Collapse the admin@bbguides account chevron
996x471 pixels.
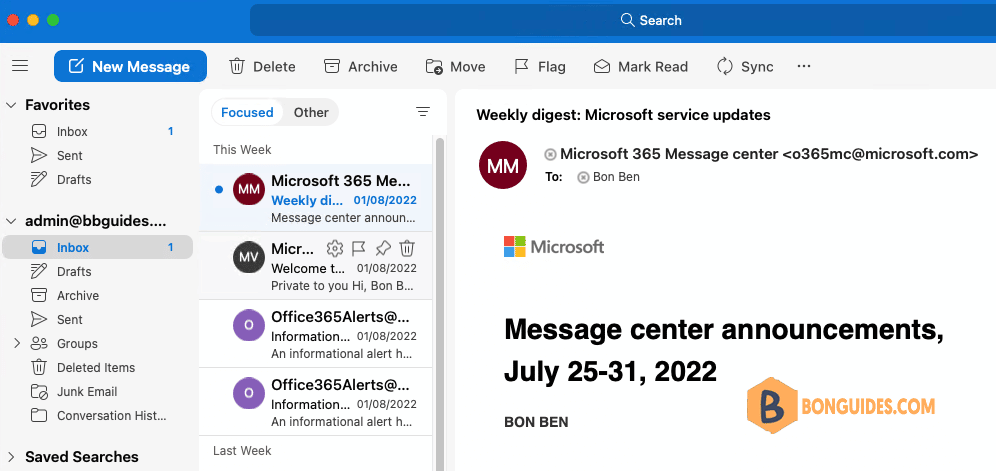point(11,221)
